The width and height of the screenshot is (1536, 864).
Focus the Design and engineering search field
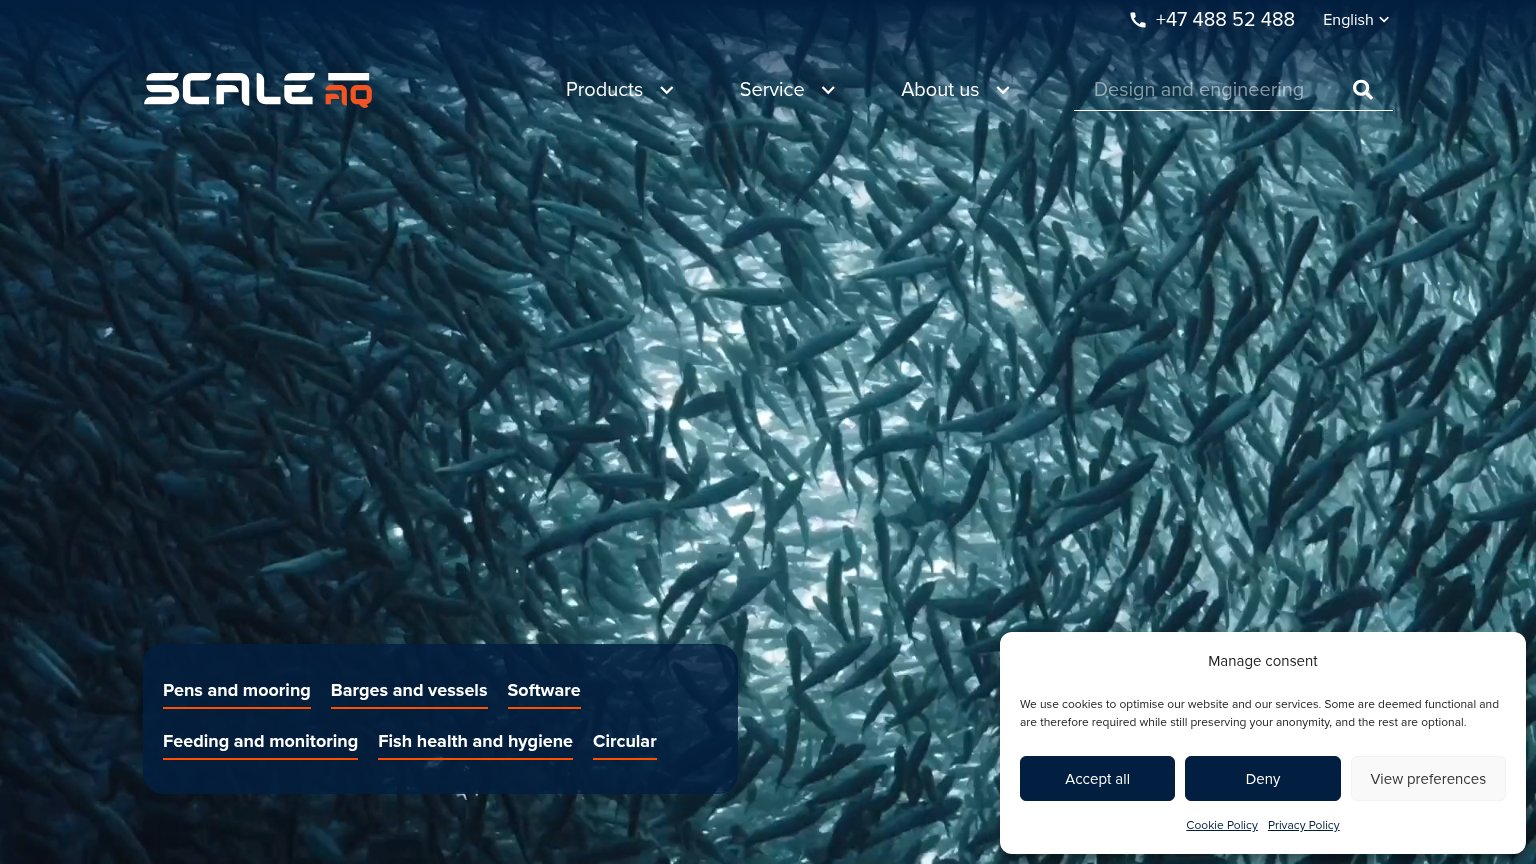[x=1208, y=90]
